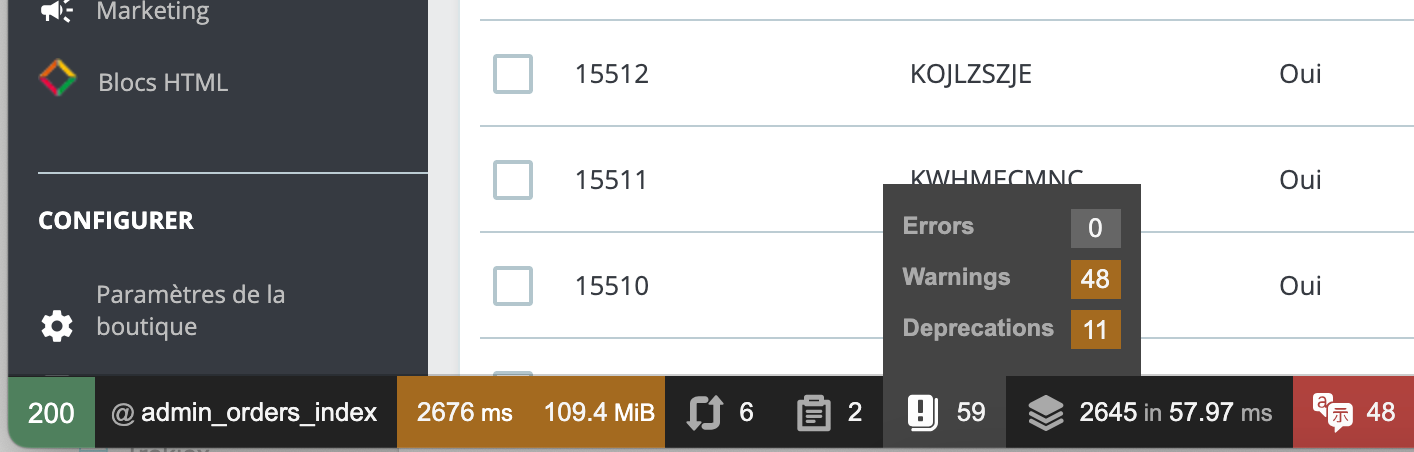Viewport: 1414px width, 452px height.
Task: Check the box for order 15510
Action: [x=513, y=286]
